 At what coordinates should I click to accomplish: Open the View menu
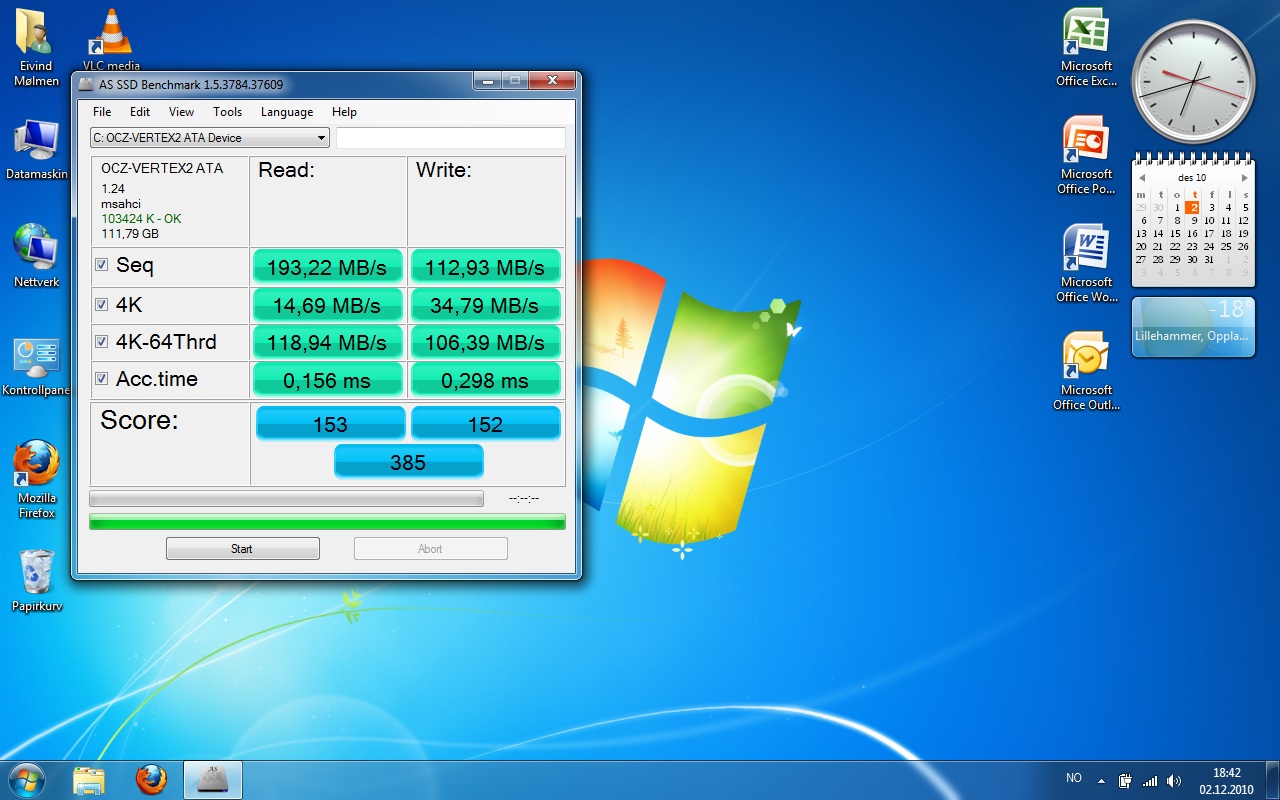coord(181,112)
